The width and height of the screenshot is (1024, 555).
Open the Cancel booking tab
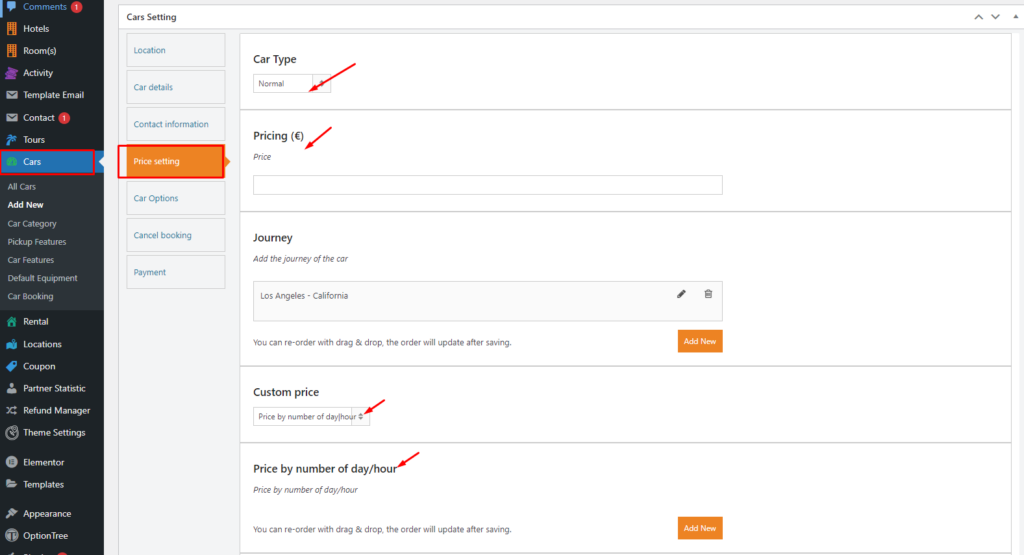coord(176,235)
